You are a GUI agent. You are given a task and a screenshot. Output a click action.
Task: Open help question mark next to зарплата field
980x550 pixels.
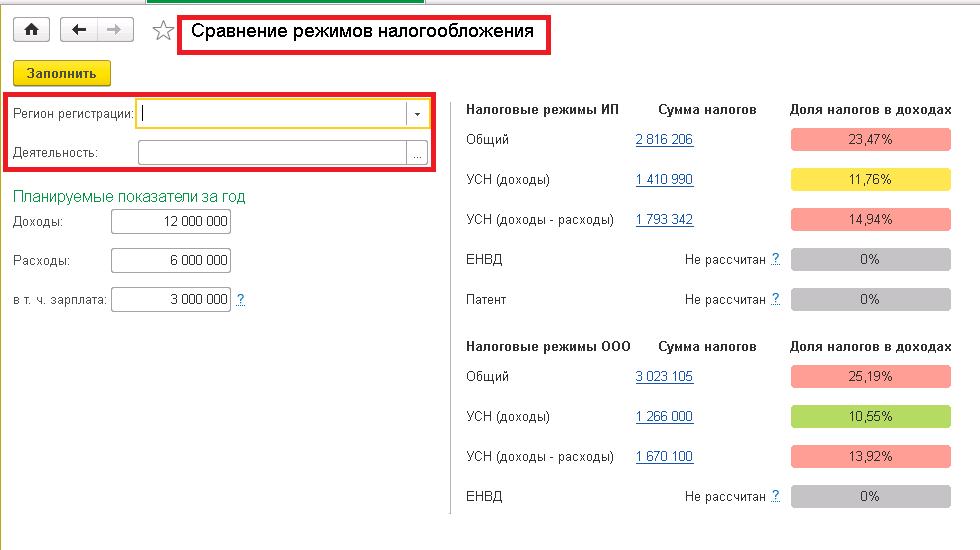click(x=240, y=299)
